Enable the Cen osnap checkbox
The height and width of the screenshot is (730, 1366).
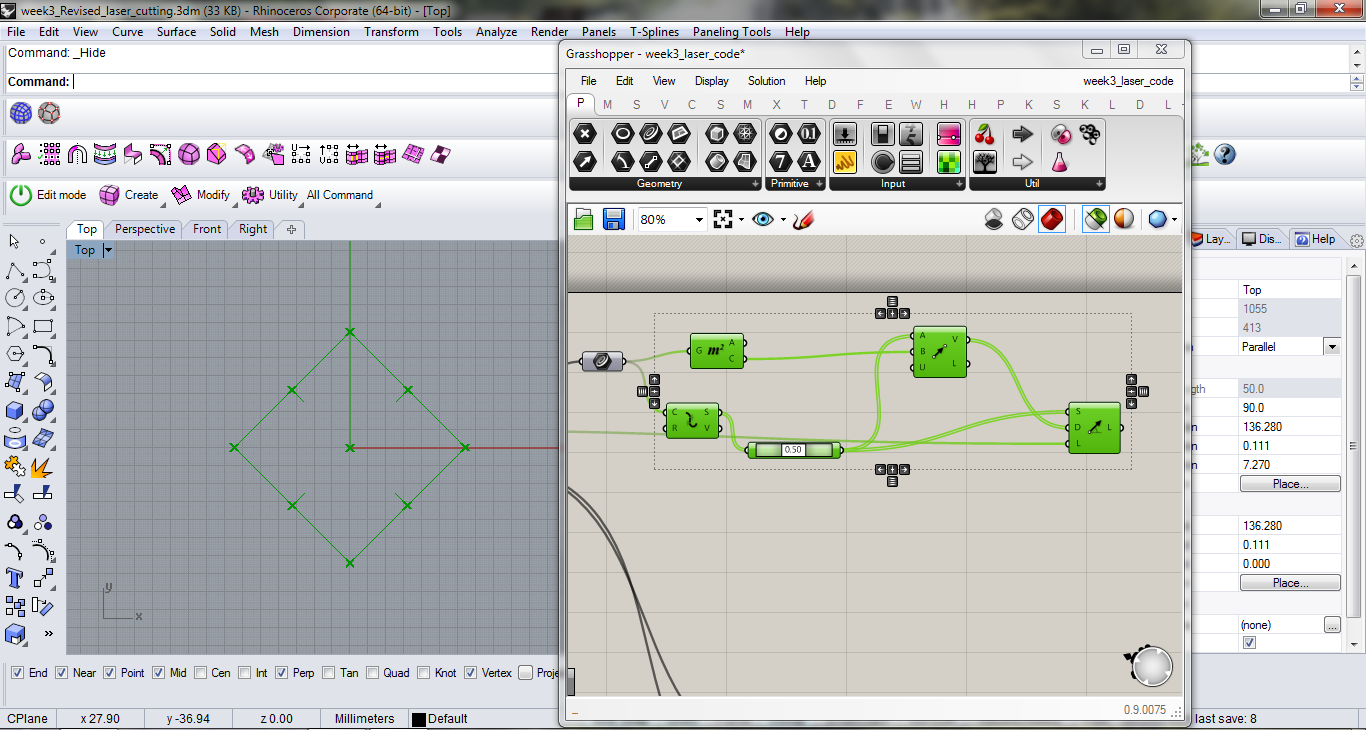coord(200,673)
